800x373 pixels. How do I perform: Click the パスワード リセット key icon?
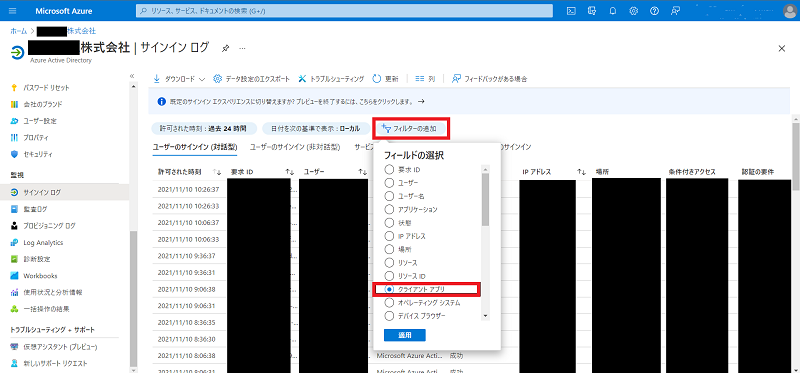pyautogui.click(x=14, y=88)
